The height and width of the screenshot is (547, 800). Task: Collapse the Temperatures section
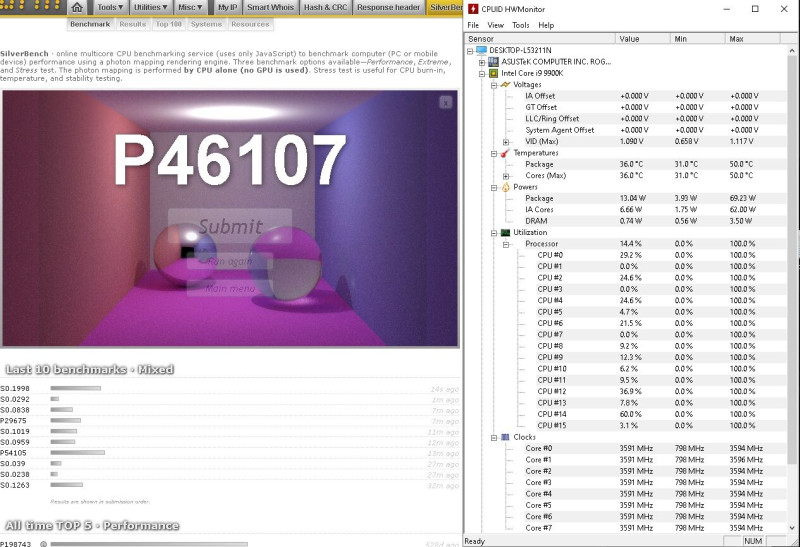(x=494, y=153)
